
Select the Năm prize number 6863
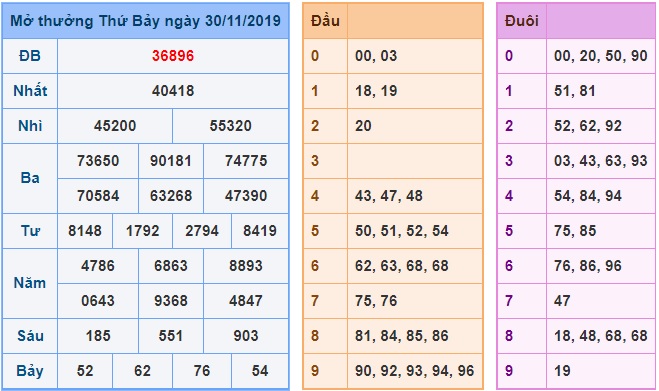point(171,265)
